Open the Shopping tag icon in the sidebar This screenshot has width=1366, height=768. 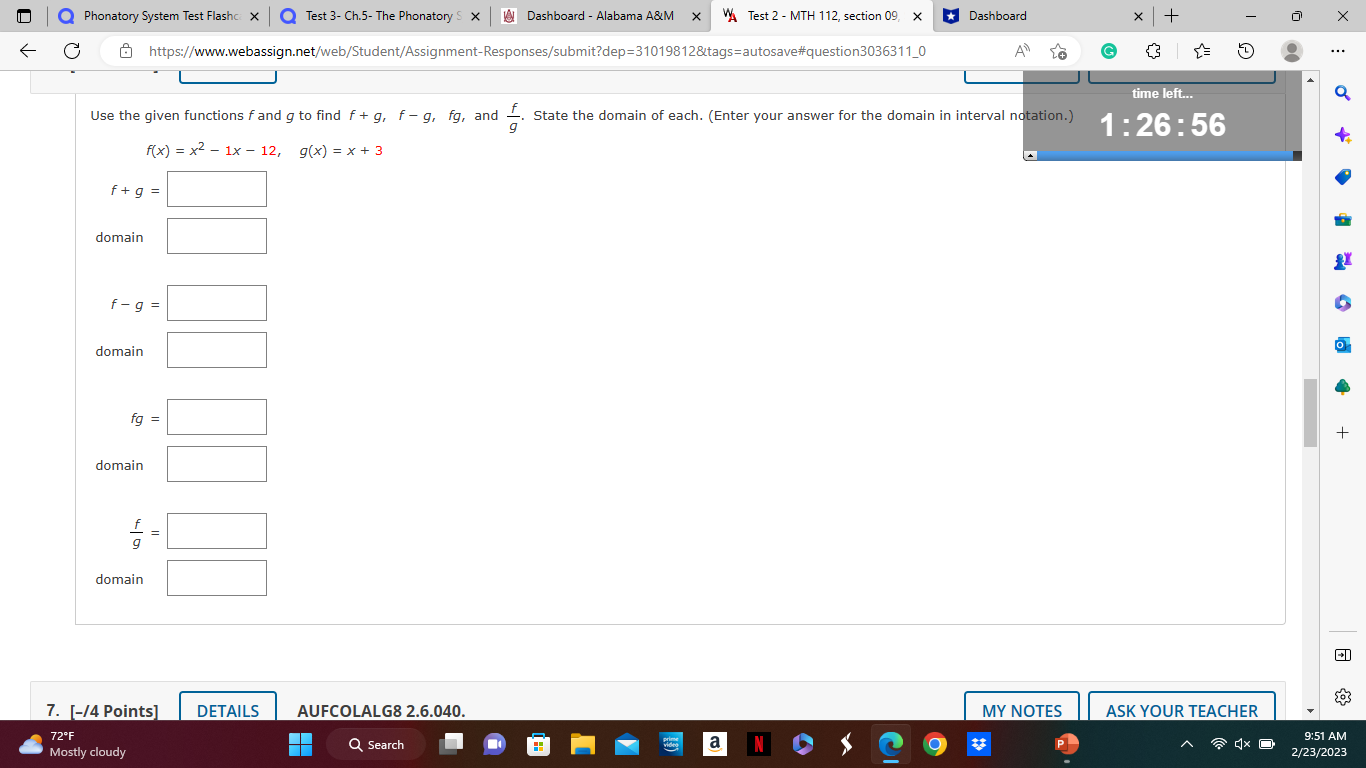pos(1342,177)
